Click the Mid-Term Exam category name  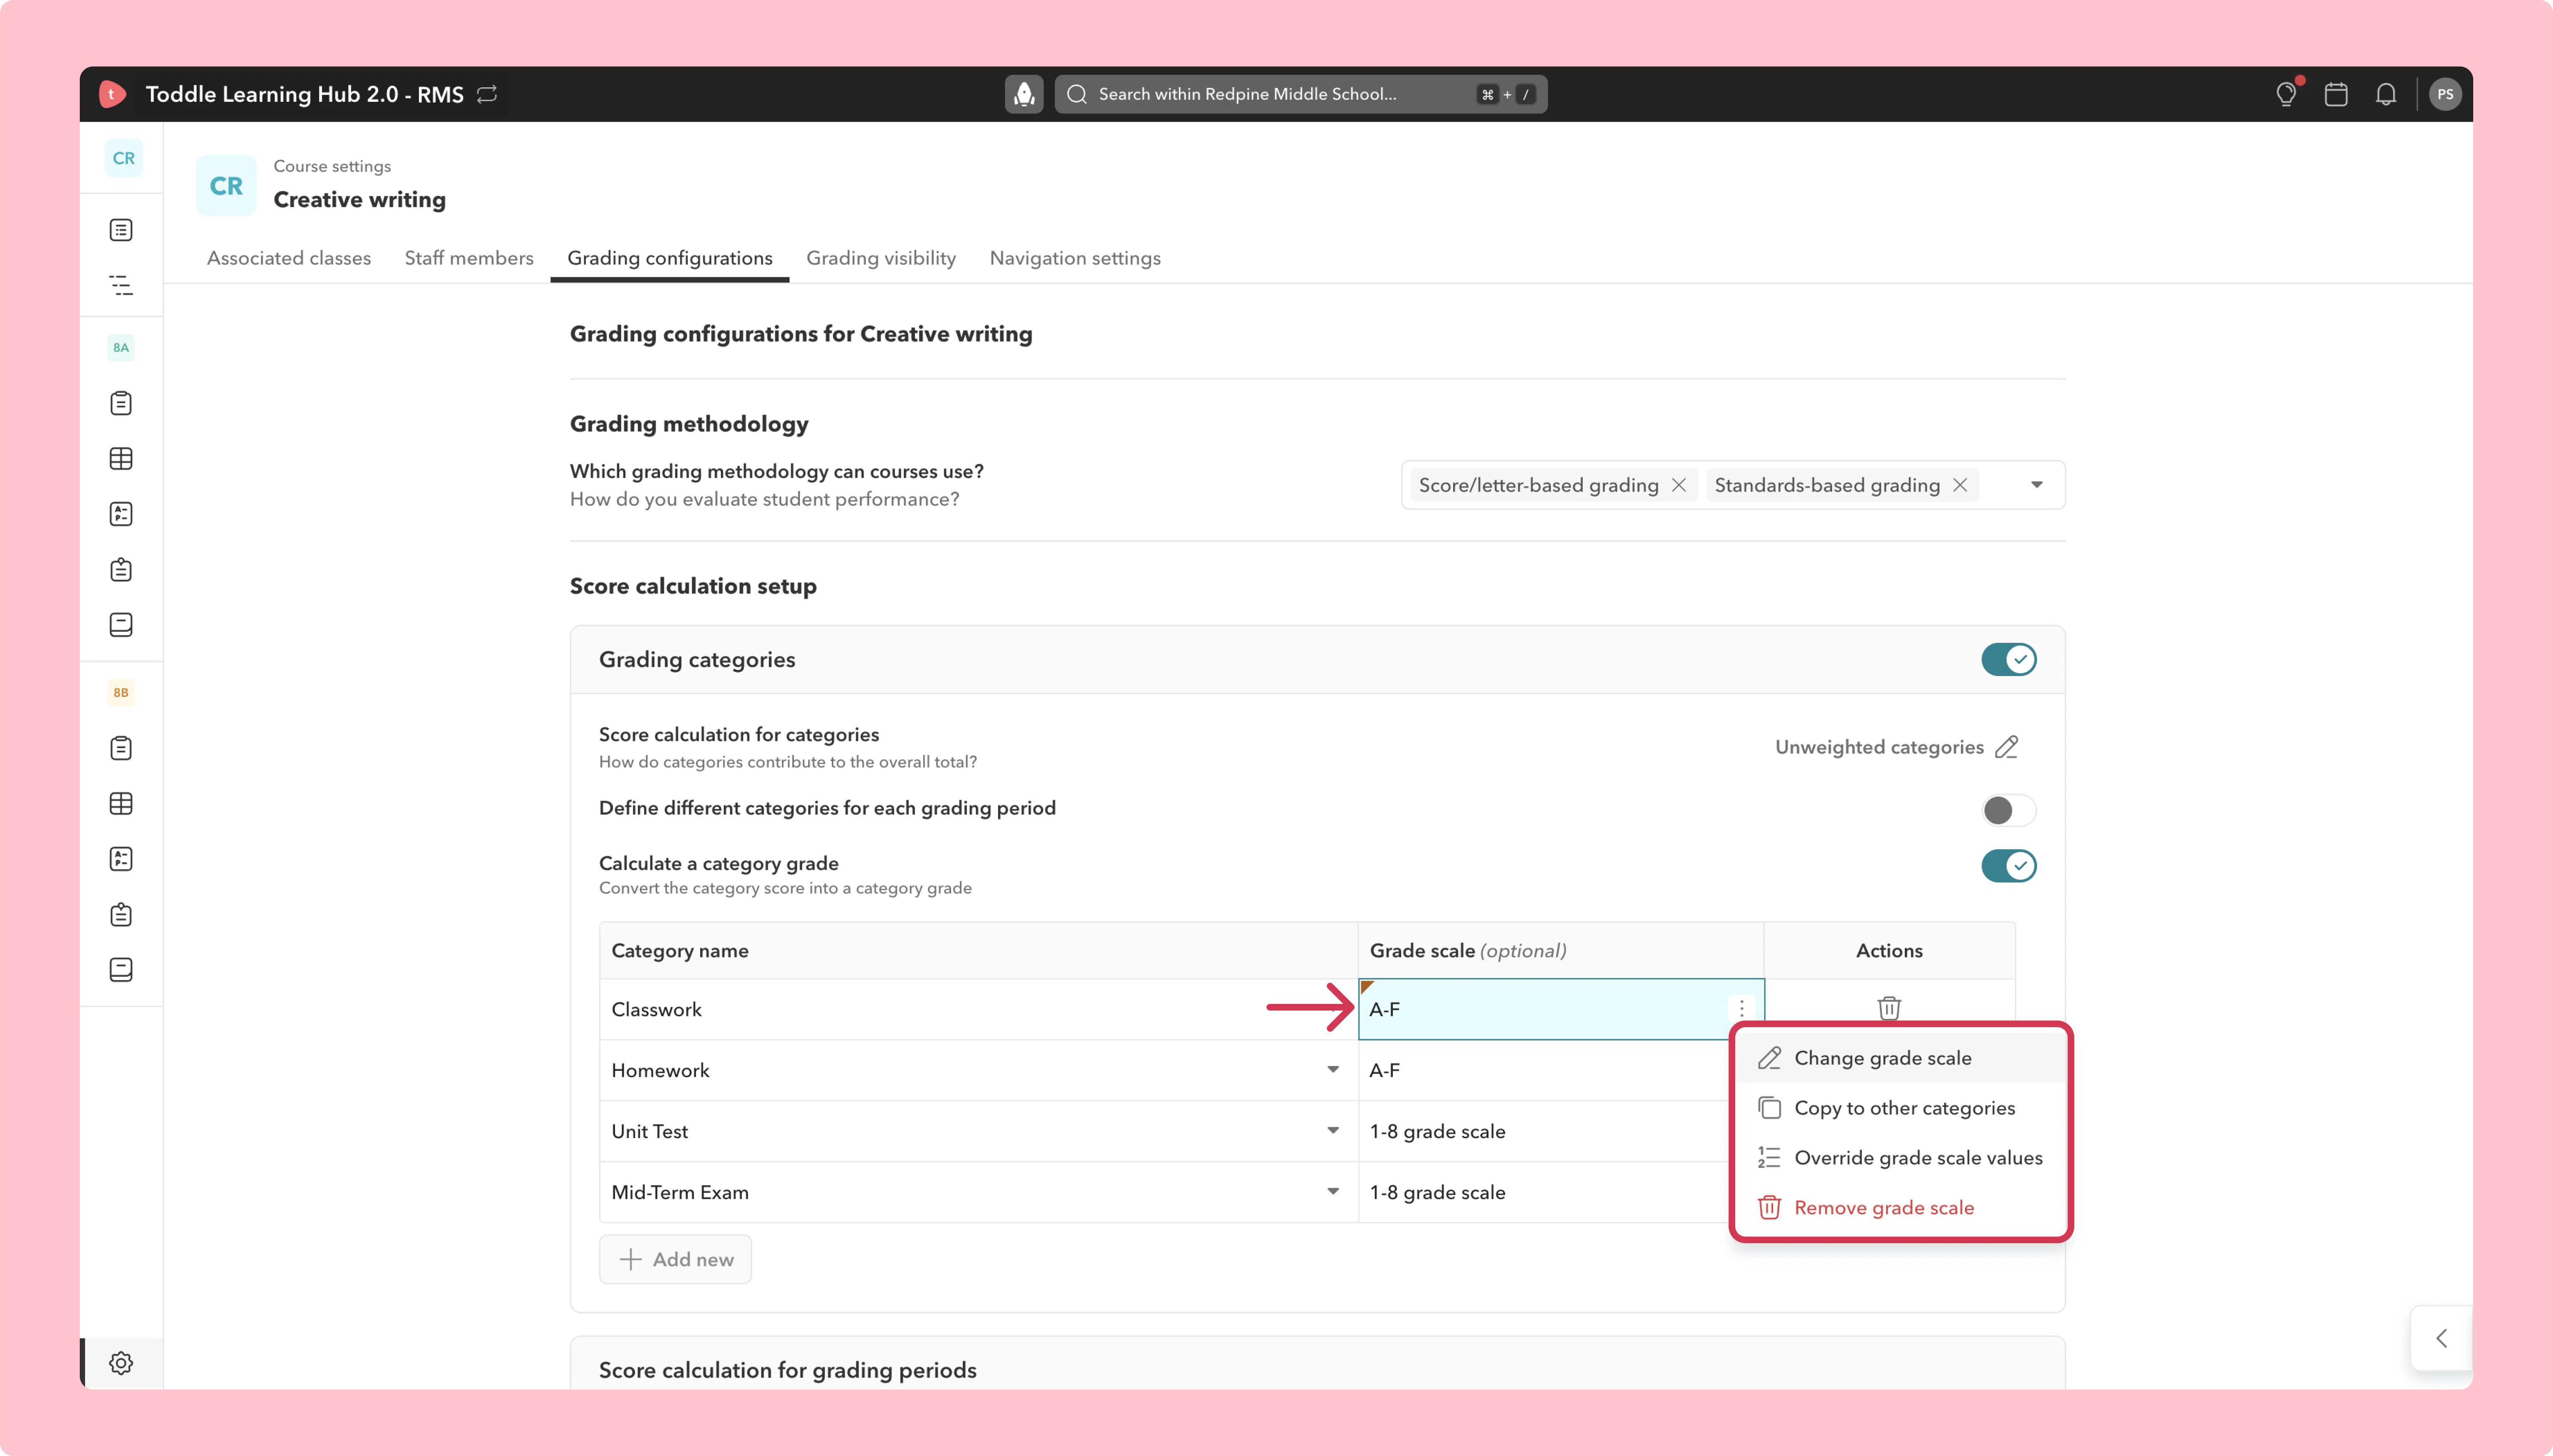pos(680,1192)
